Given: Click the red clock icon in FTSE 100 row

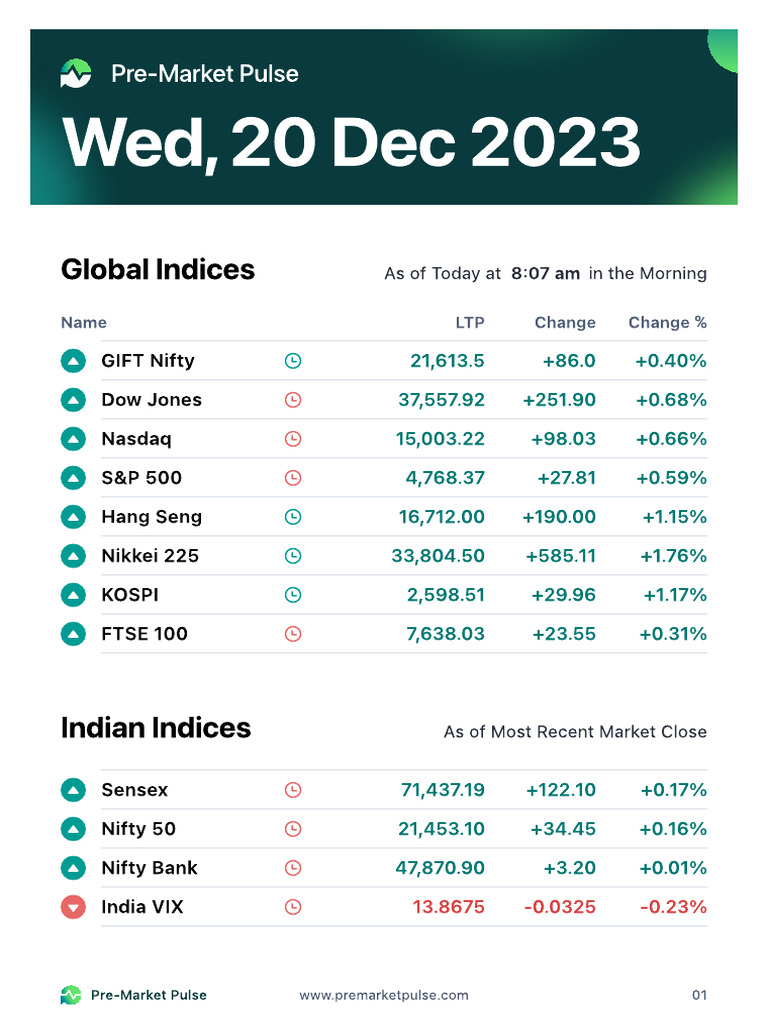Looking at the screenshot, I should 293,634.
